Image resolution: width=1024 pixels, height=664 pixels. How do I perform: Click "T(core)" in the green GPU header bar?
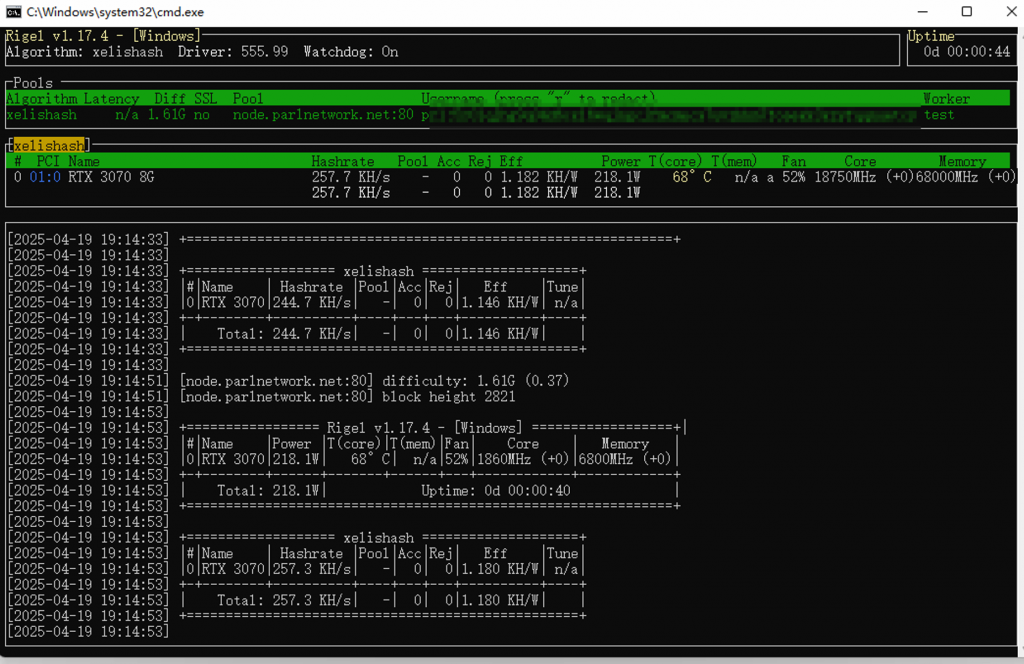(676, 161)
